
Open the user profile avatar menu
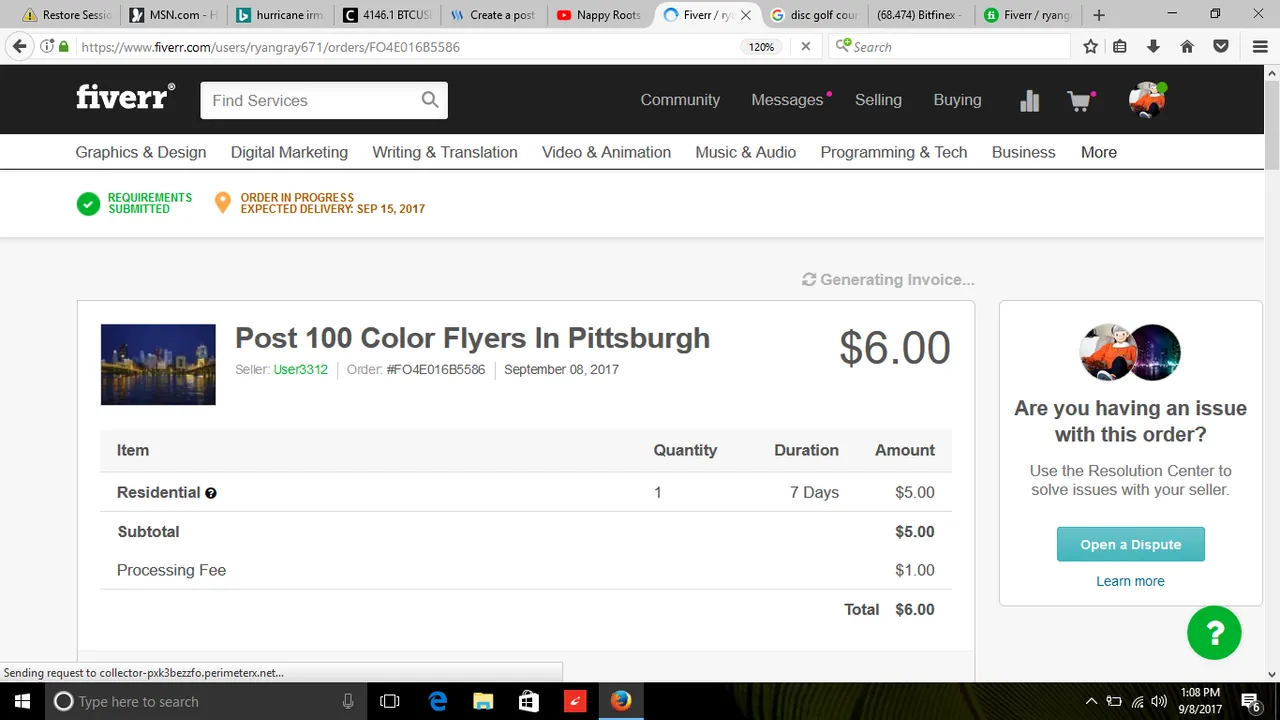[x=1146, y=100]
